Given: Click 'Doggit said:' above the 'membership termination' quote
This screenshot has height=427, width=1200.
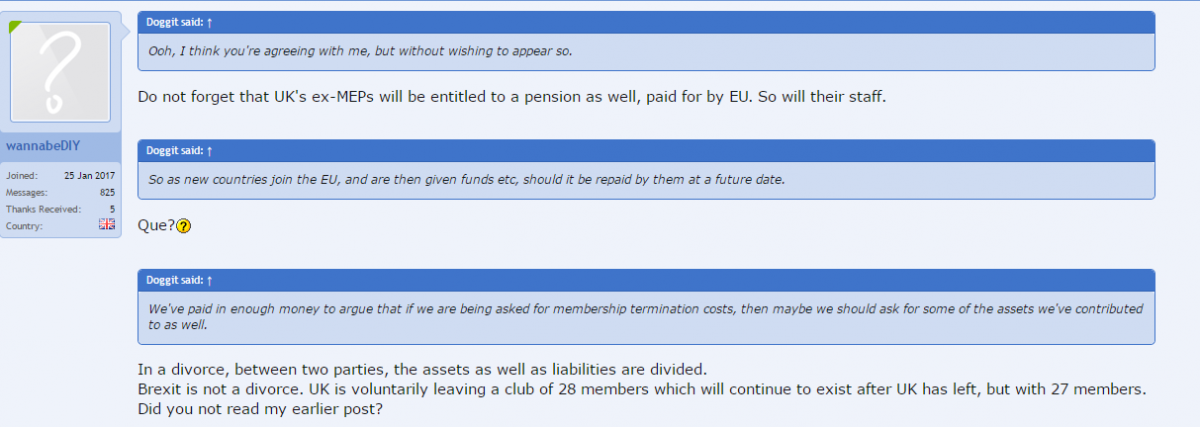Looking at the screenshot, I should point(174,280).
